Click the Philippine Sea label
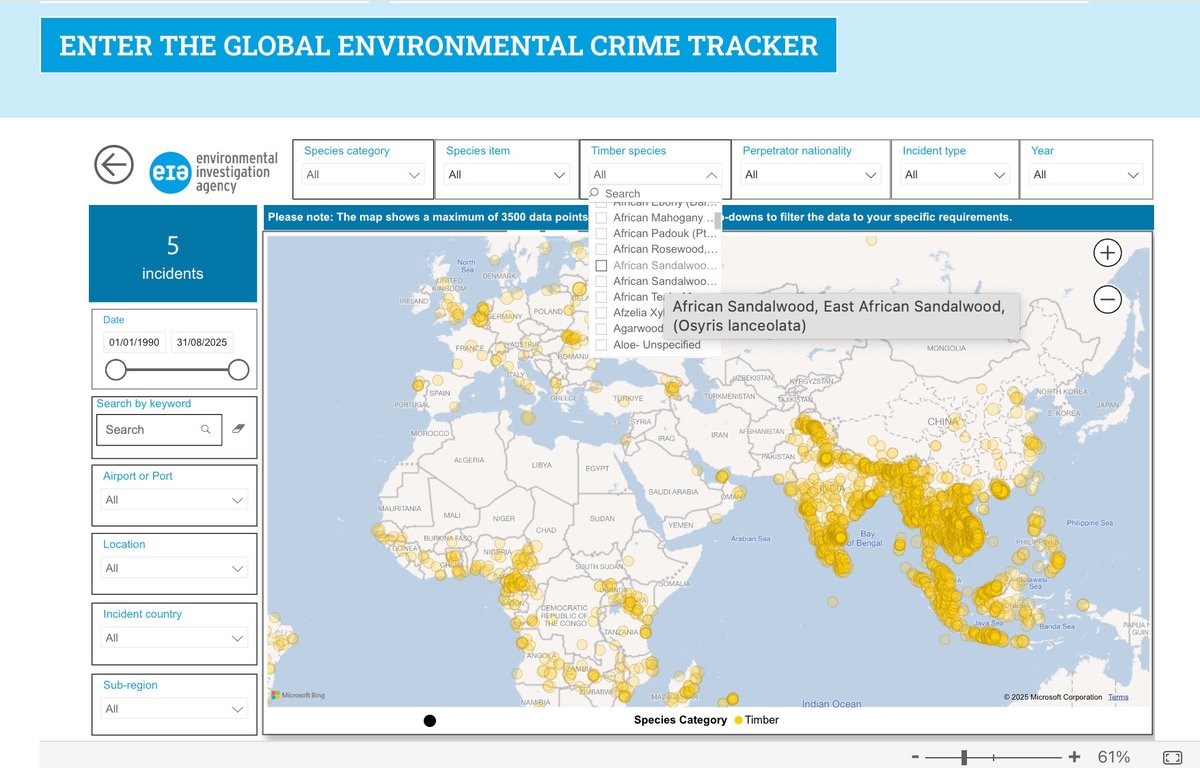1200x768 pixels. pyautogui.click(x=1089, y=522)
